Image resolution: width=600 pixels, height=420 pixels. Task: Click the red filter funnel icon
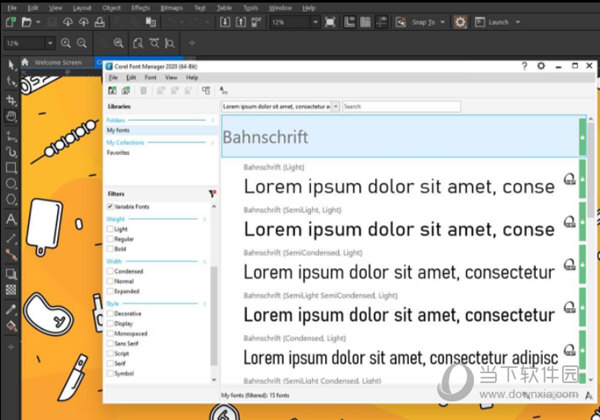click(212, 194)
